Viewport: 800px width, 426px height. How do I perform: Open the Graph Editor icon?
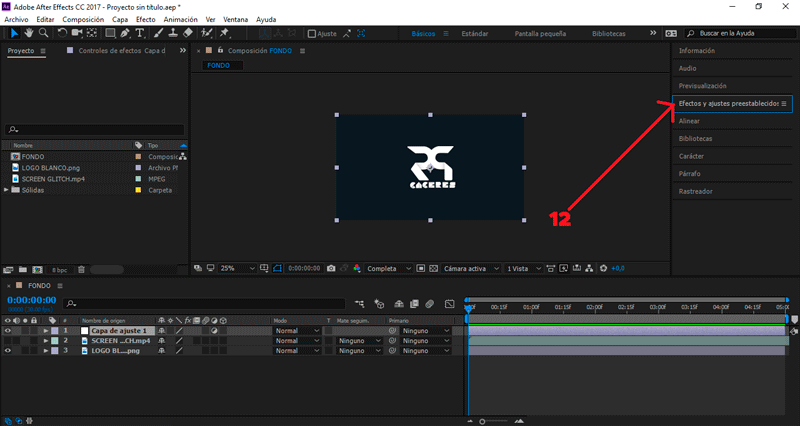tap(449, 304)
